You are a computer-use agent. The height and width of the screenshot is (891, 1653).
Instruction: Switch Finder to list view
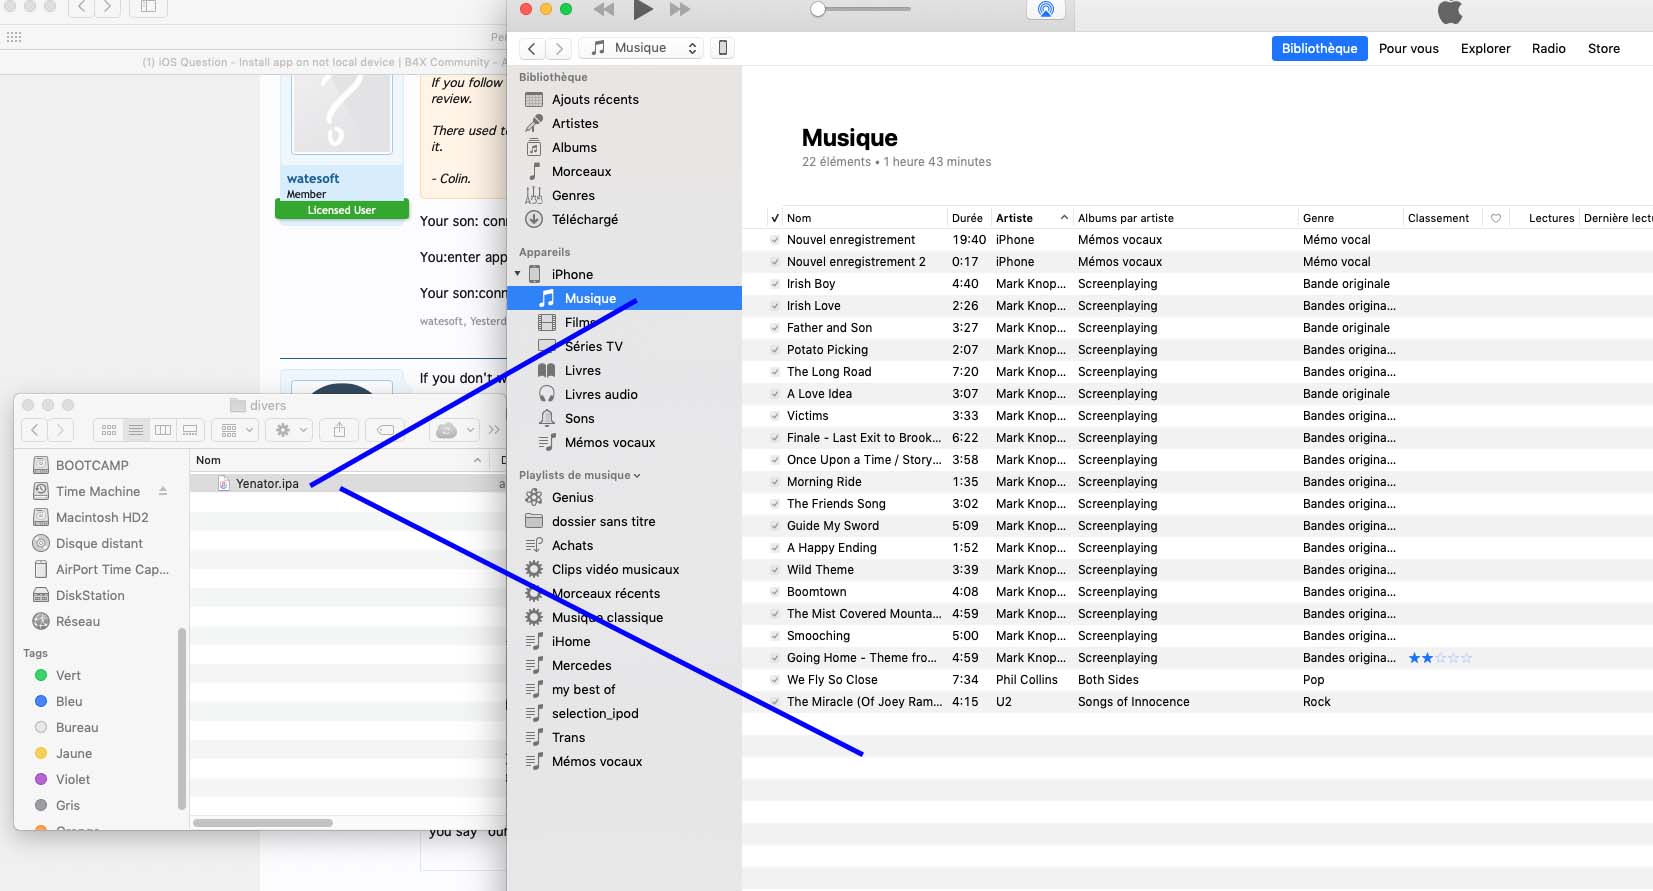tap(136, 429)
